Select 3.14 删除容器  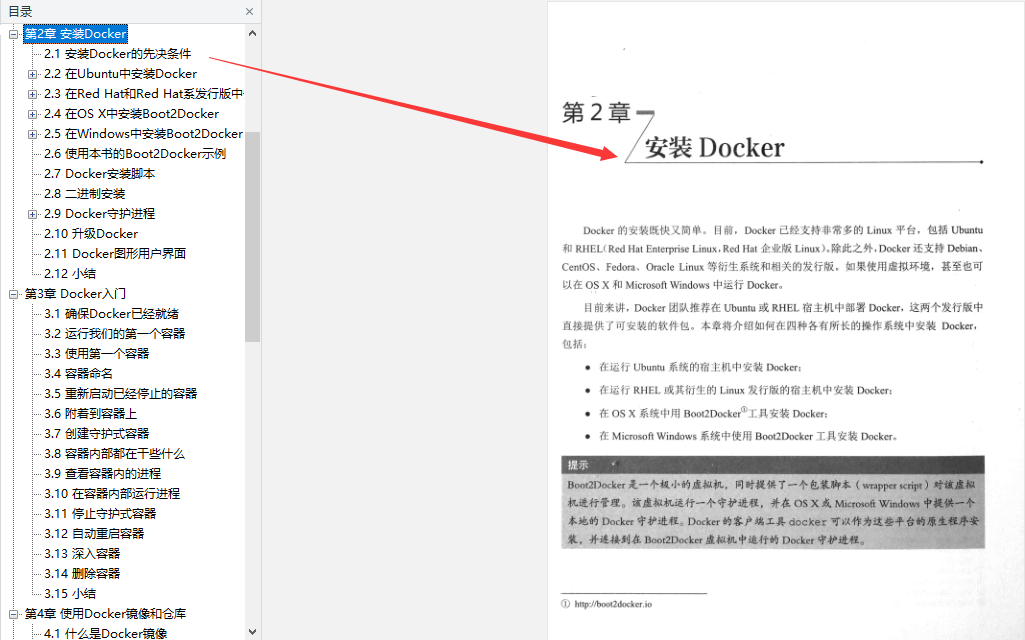[x=82, y=574]
